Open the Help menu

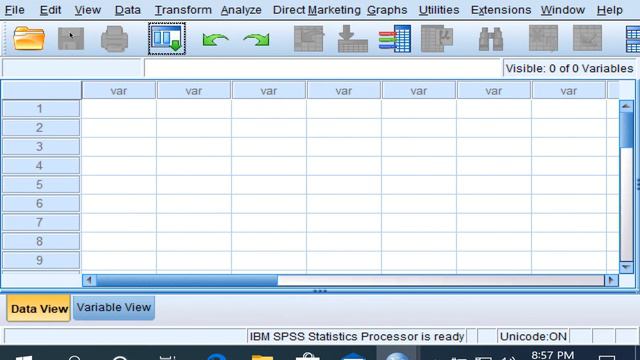coord(610,10)
